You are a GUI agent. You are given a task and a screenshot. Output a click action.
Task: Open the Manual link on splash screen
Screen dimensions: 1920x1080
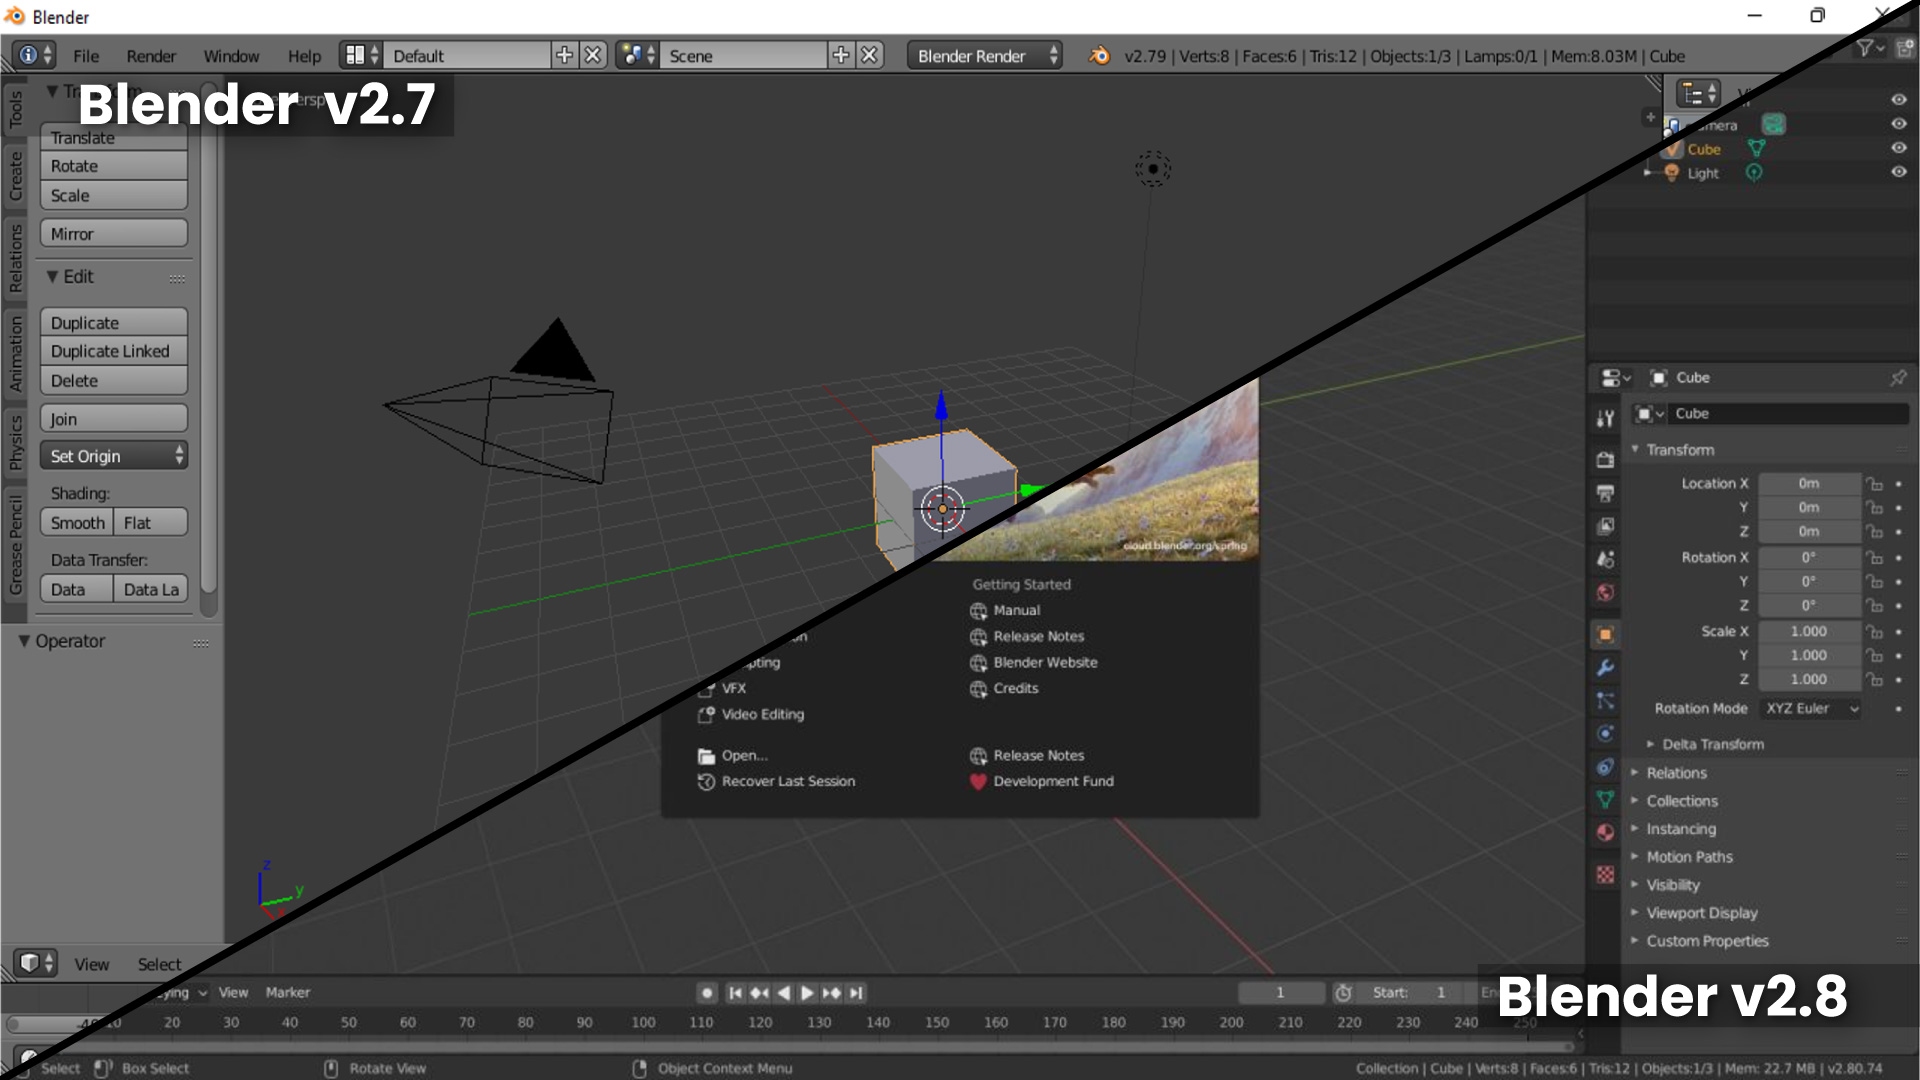click(x=1005, y=611)
